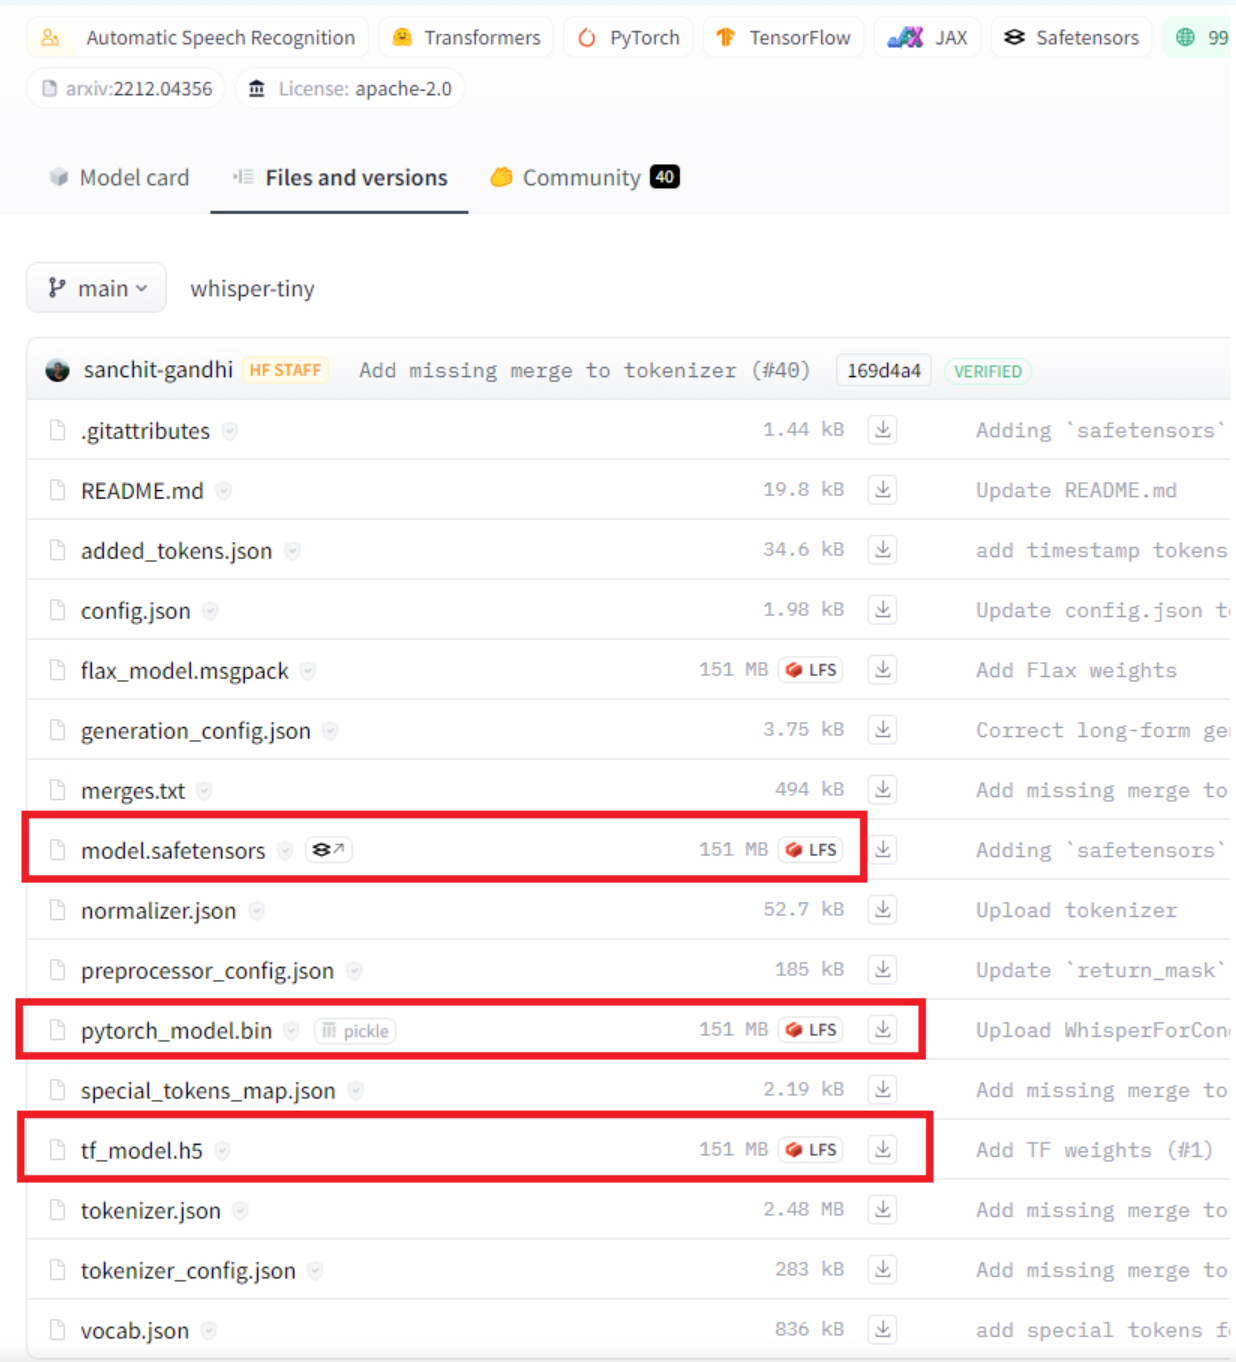Download normalizer.json via its download icon
Viewport: 1236px width, 1362px height.
(x=883, y=910)
